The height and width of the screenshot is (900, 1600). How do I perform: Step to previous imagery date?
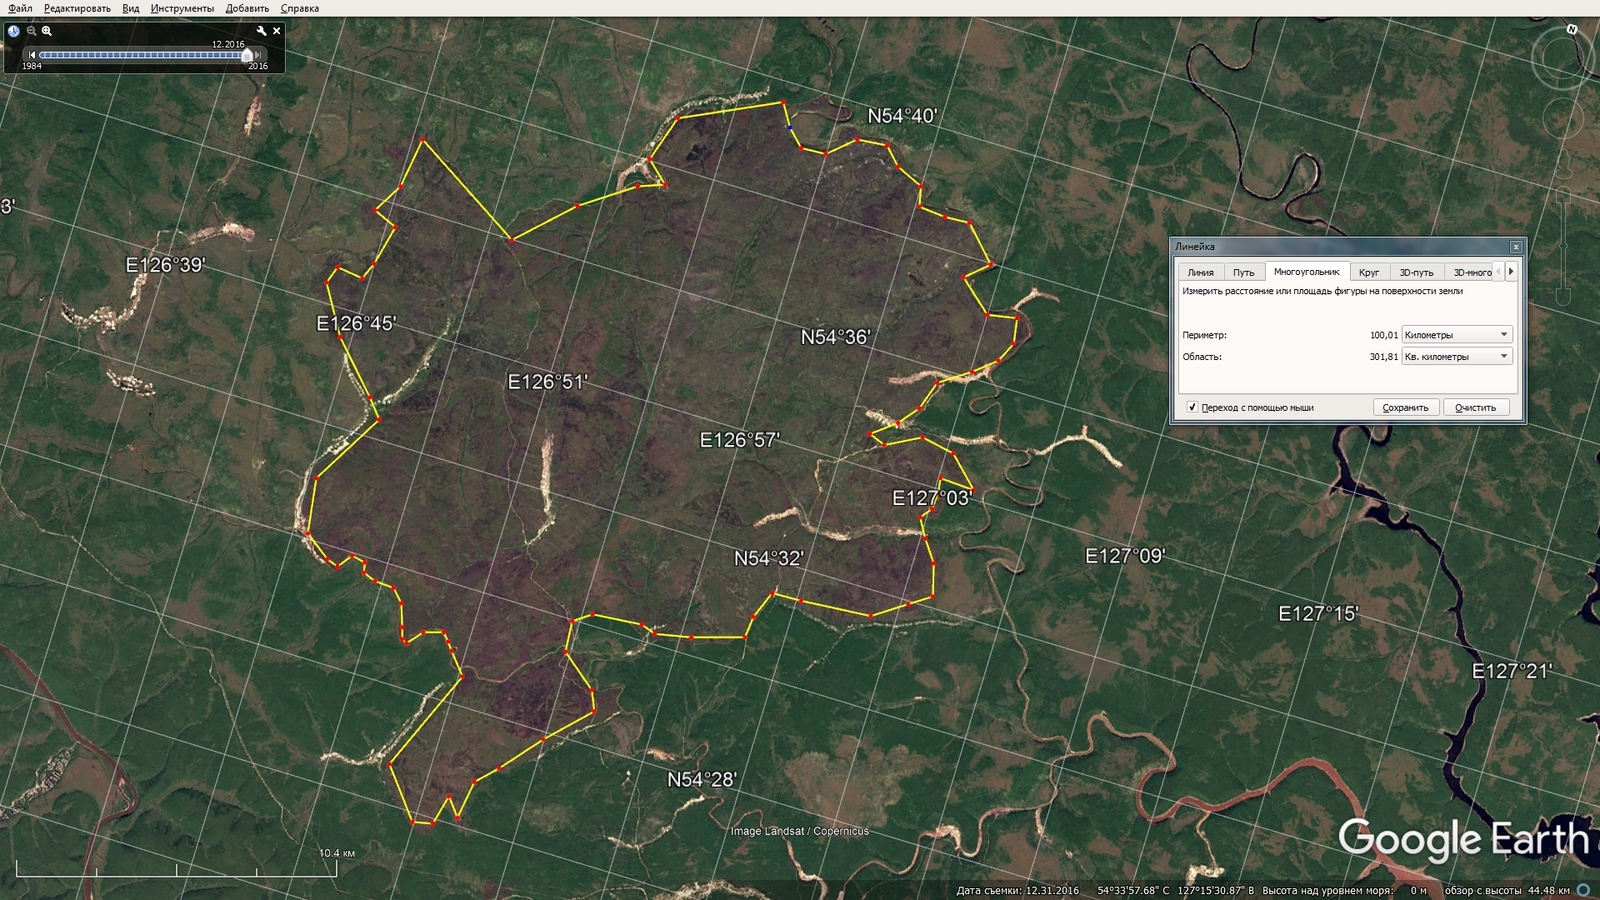[32, 55]
